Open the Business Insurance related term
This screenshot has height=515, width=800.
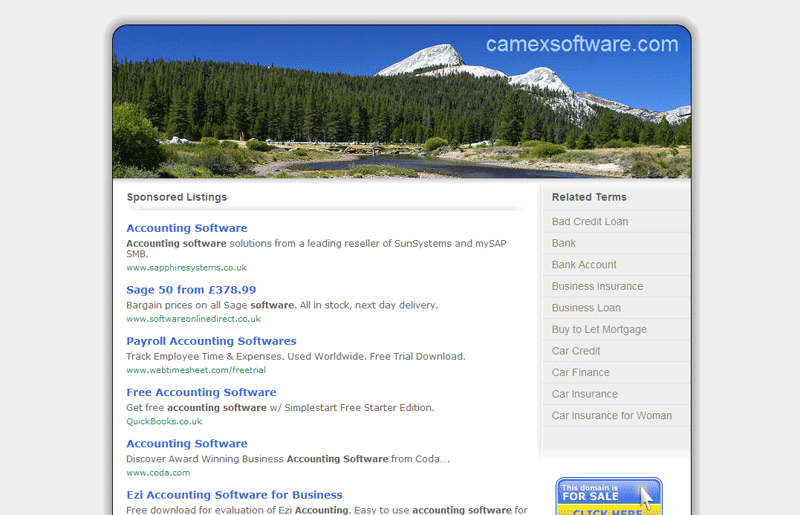(597, 286)
